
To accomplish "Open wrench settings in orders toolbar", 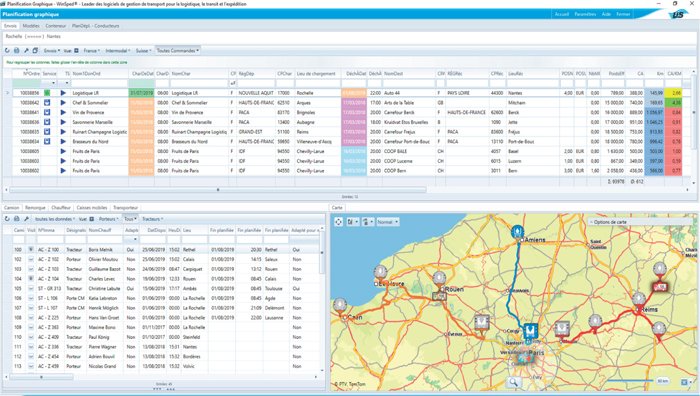I will tap(26, 51).
